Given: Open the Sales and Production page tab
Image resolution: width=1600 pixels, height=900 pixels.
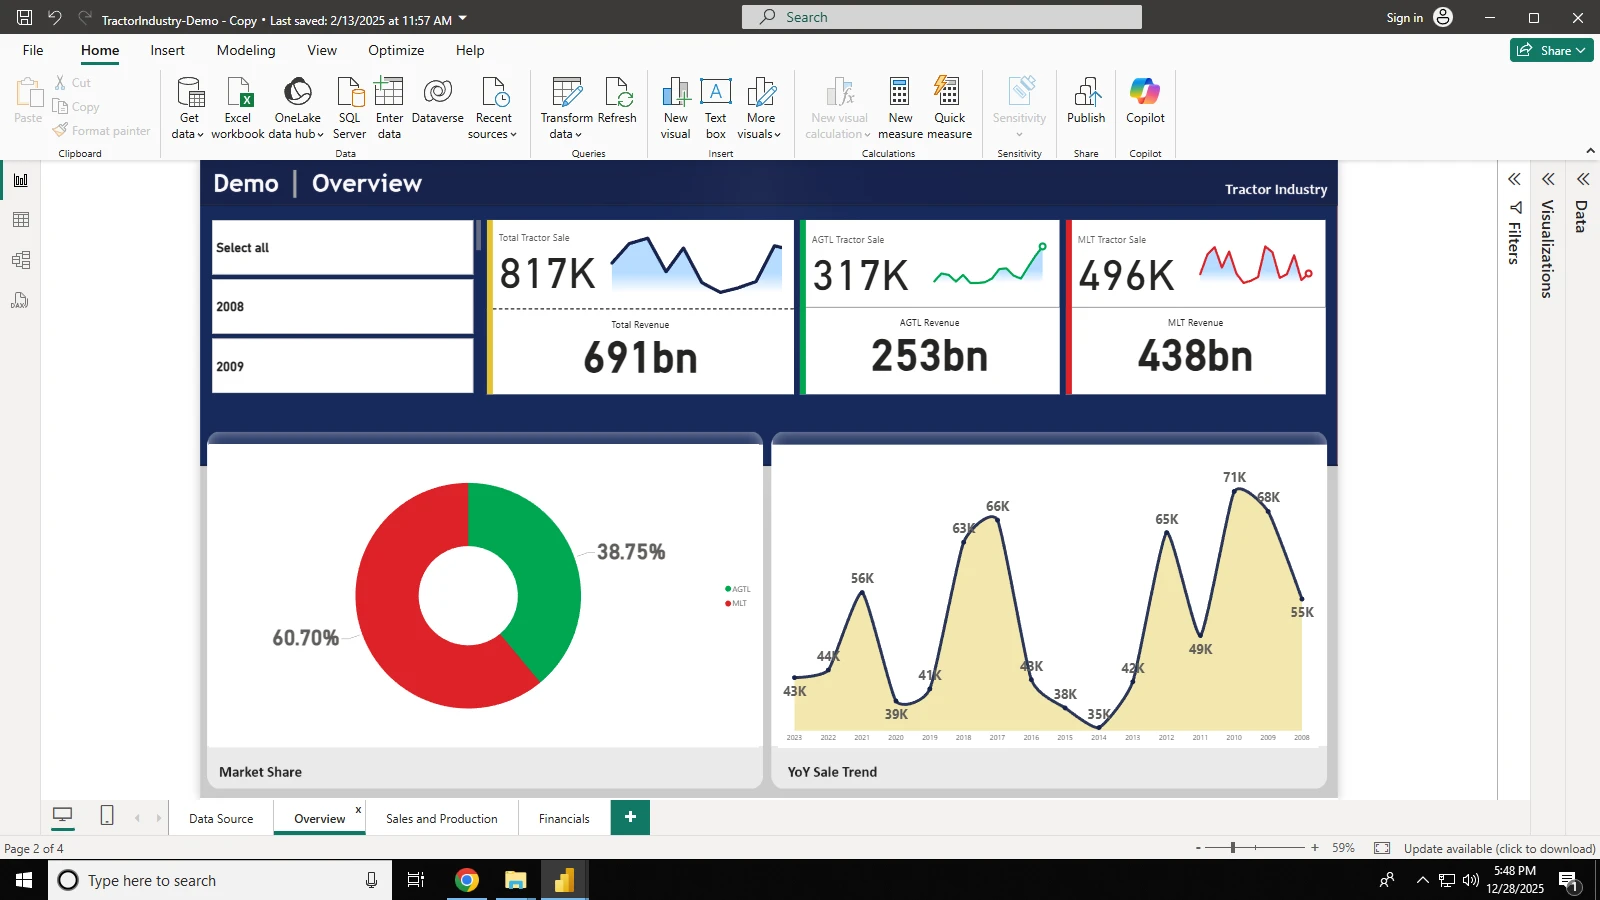Looking at the screenshot, I should pos(442,818).
